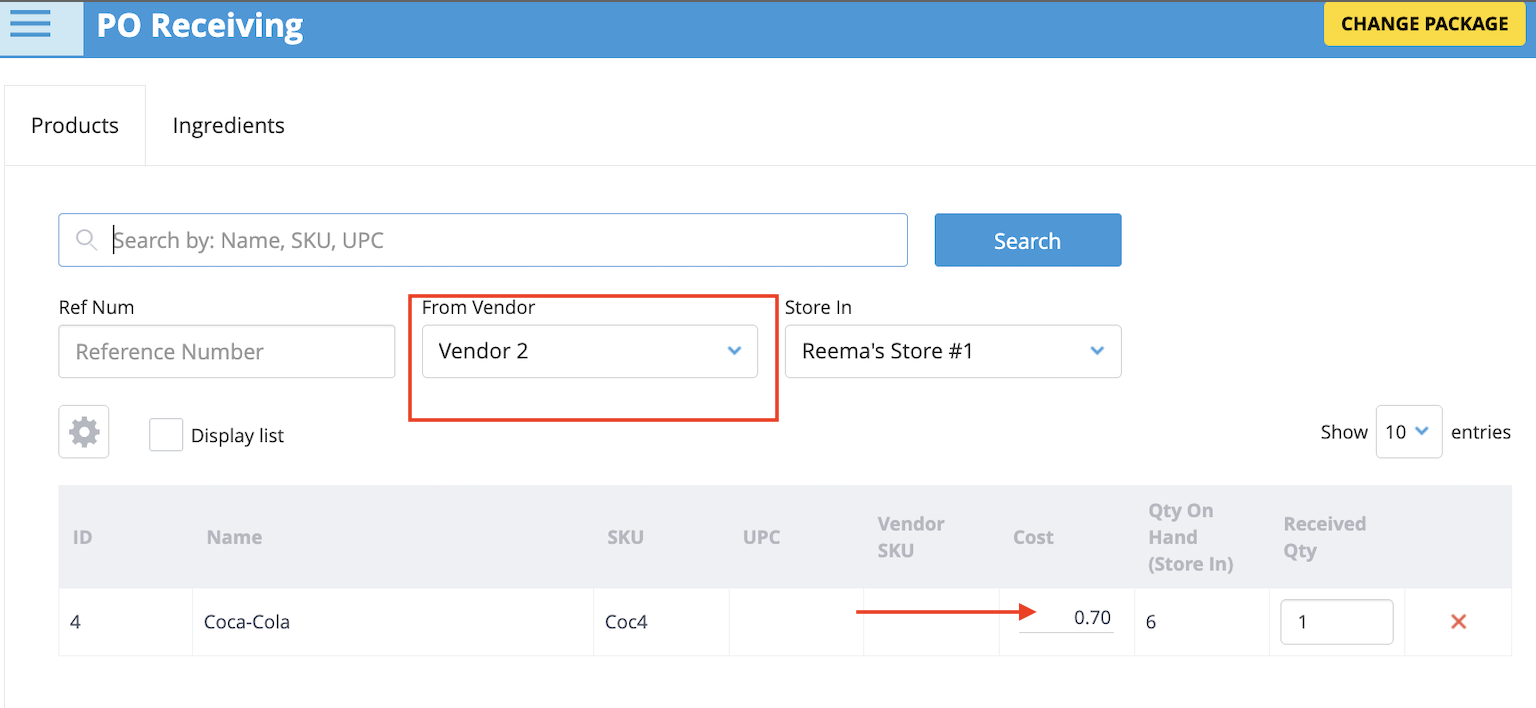Click the Change Package button
This screenshot has height=708, width=1536.
tap(1424, 24)
